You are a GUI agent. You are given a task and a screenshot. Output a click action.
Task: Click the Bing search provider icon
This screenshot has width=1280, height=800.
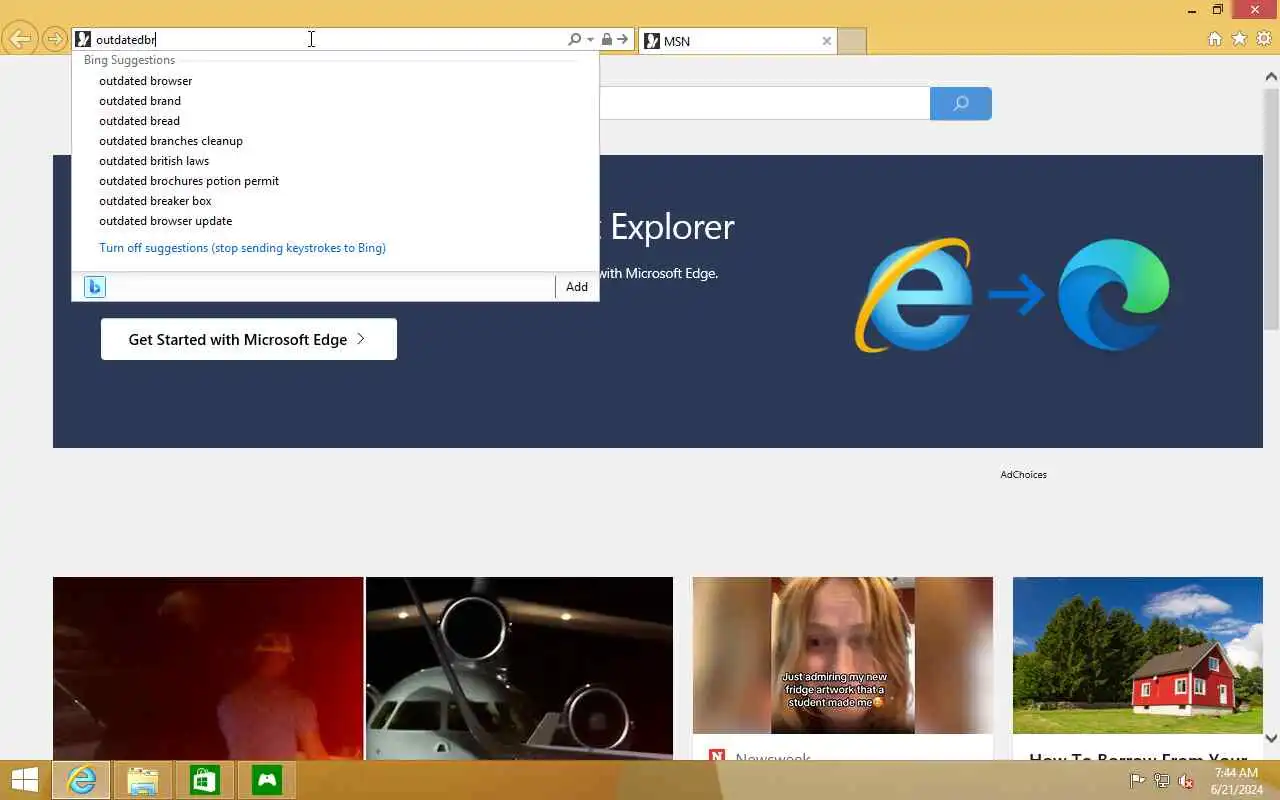(95, 287)
